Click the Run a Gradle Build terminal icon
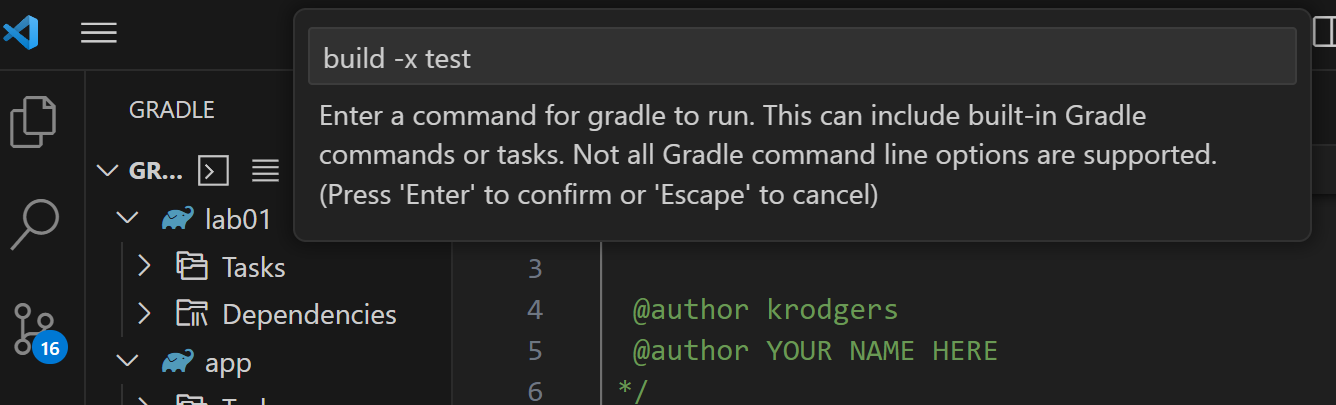1336x405 pixels. tap(214, 171)
